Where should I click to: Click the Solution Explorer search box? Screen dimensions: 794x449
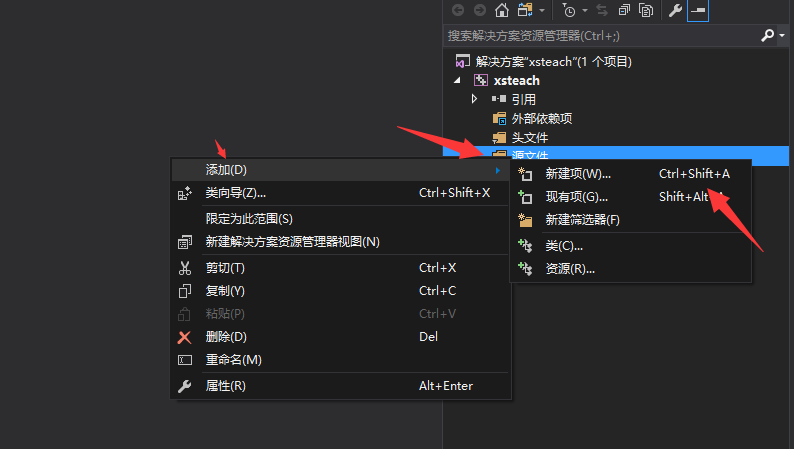pos(600,35)
